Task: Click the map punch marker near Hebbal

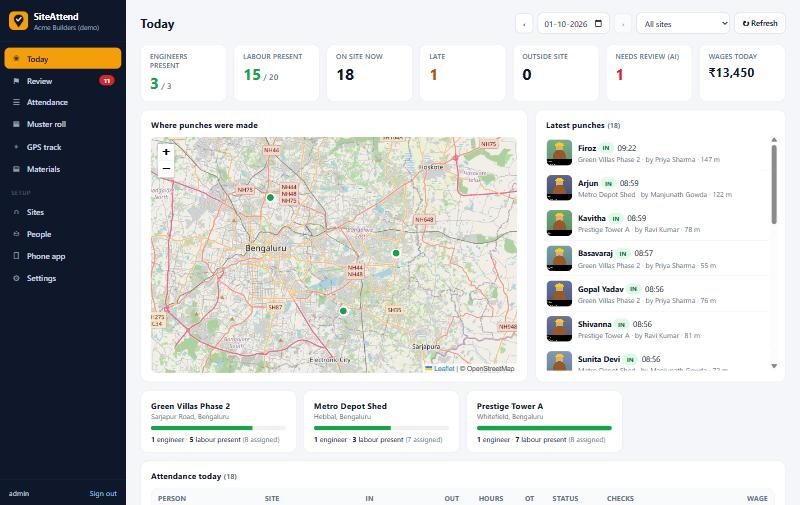Action: click(x=270, y=197)
